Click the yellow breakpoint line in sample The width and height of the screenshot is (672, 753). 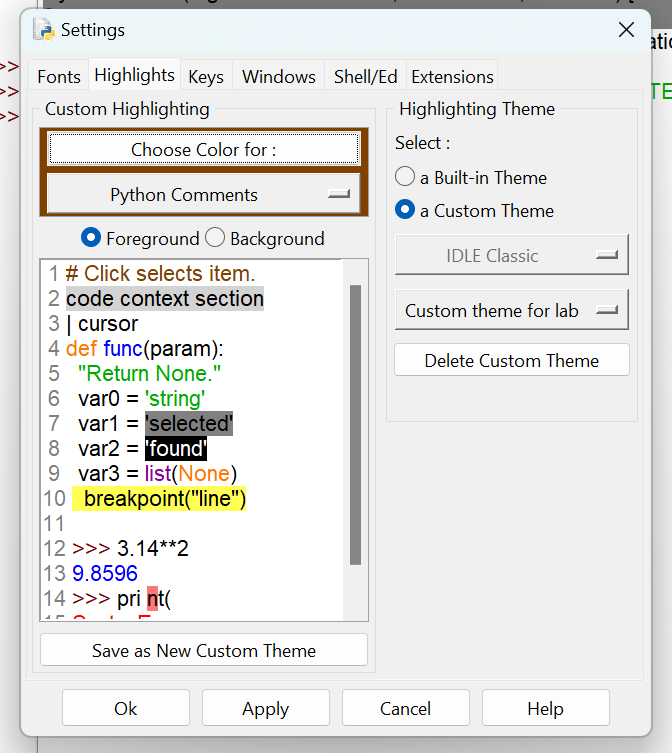click(x=160, y=499)
